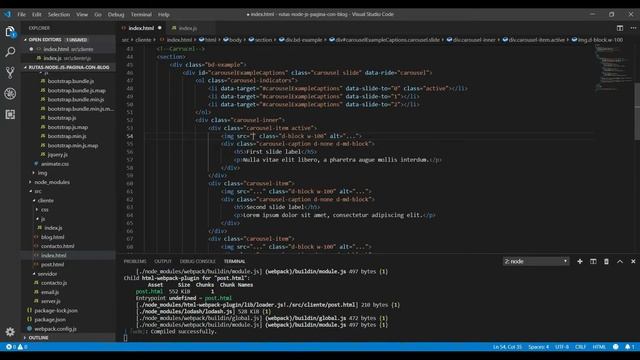Change indentation via Spaces: 4

coord(538,347)
